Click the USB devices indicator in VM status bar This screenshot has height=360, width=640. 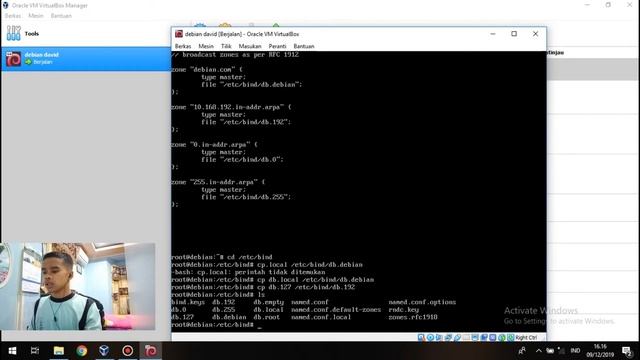pyautogui.click(x=458, y=338)
